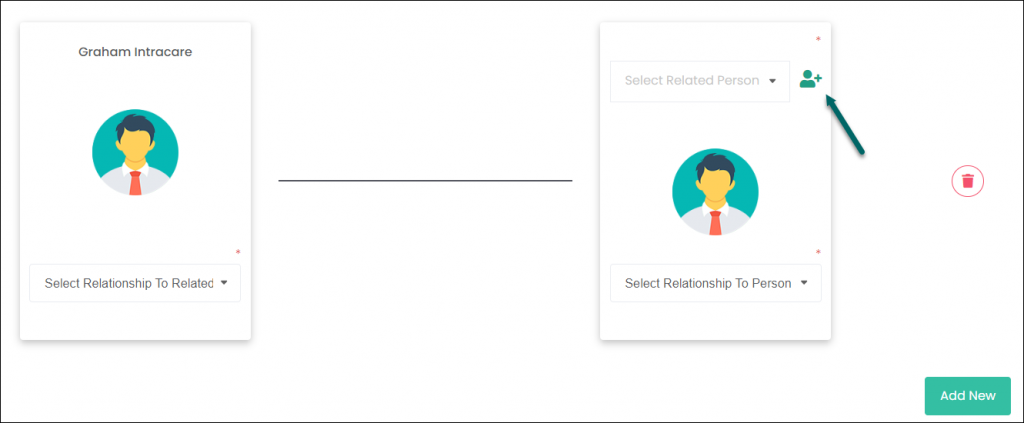Open the Select Related Person dropdown
This screenshot has height=423, width=1024.
(x=700, y=82)
